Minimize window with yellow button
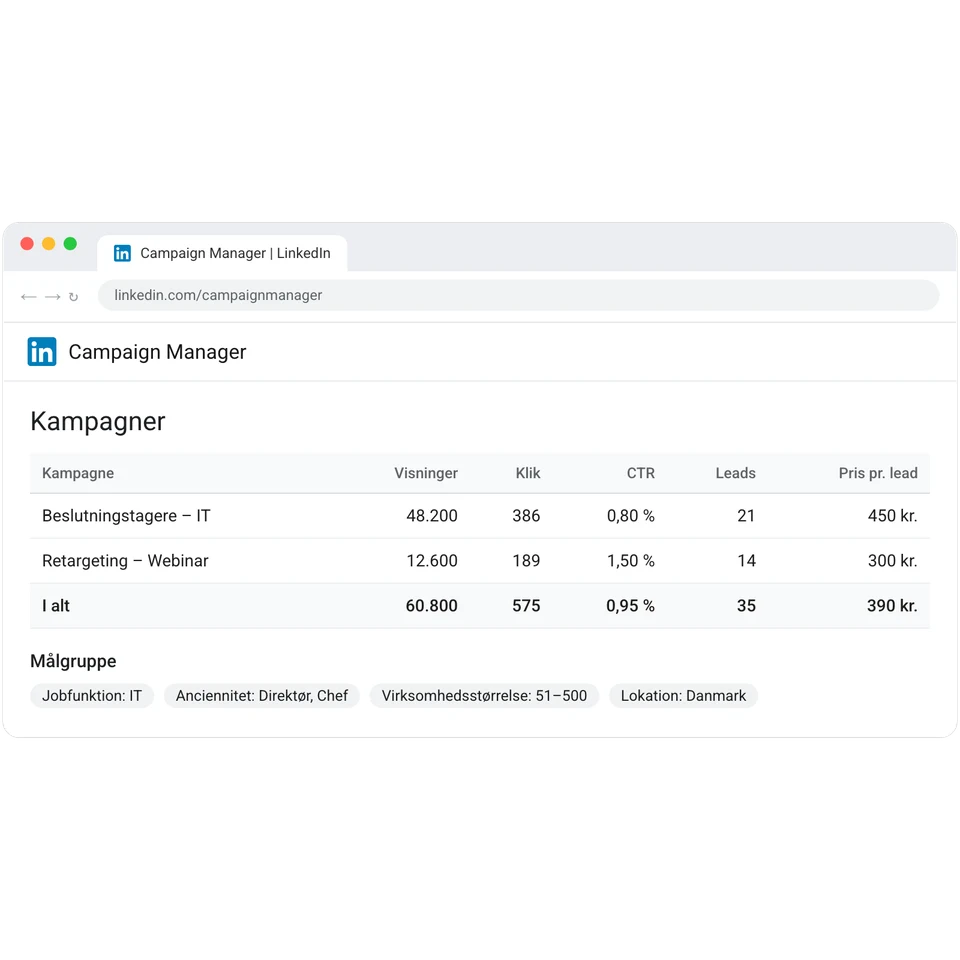 (48, 244)
